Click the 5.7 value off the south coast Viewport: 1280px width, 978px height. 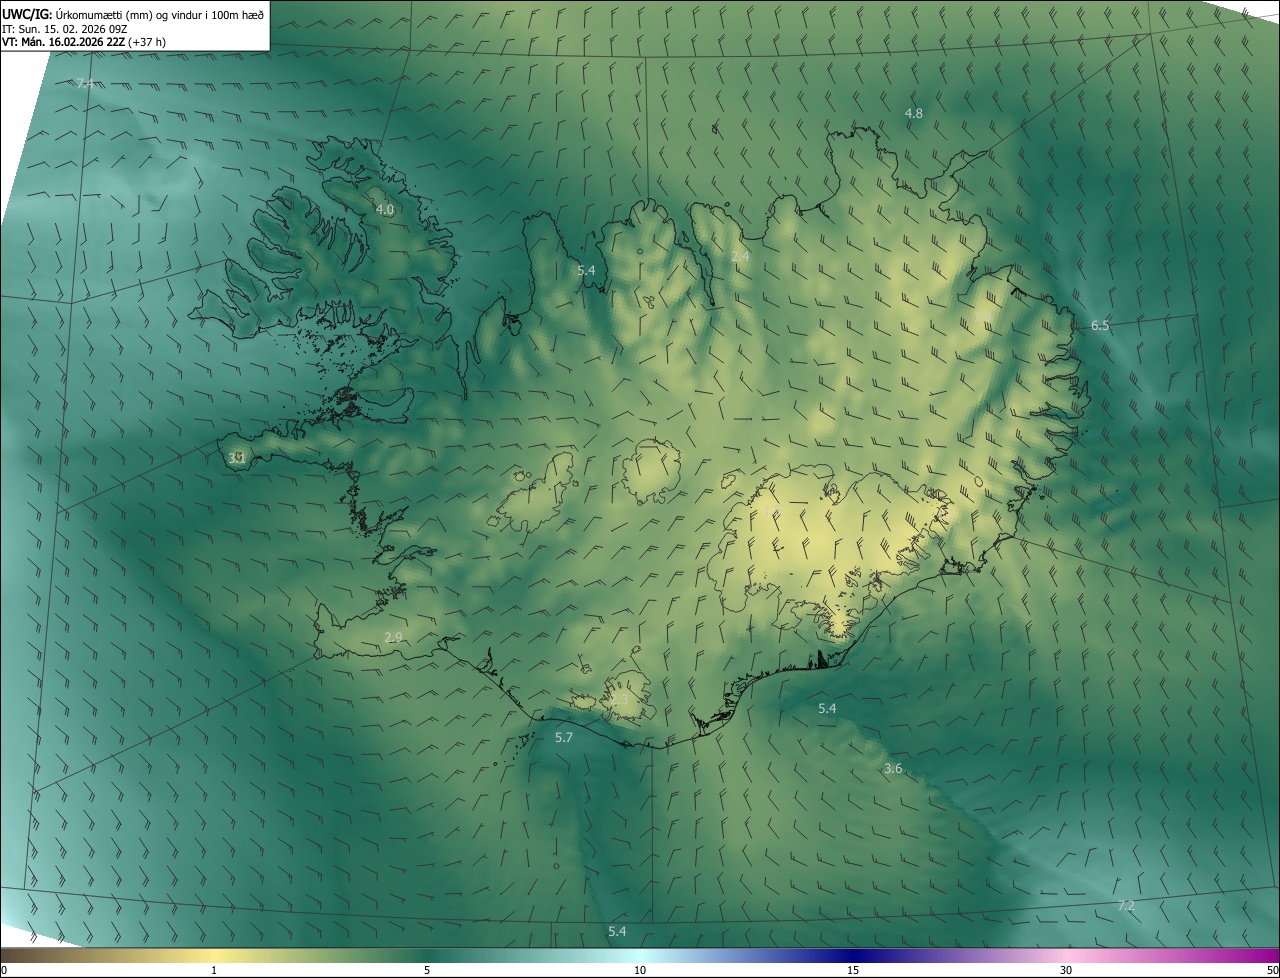(564, 738)
